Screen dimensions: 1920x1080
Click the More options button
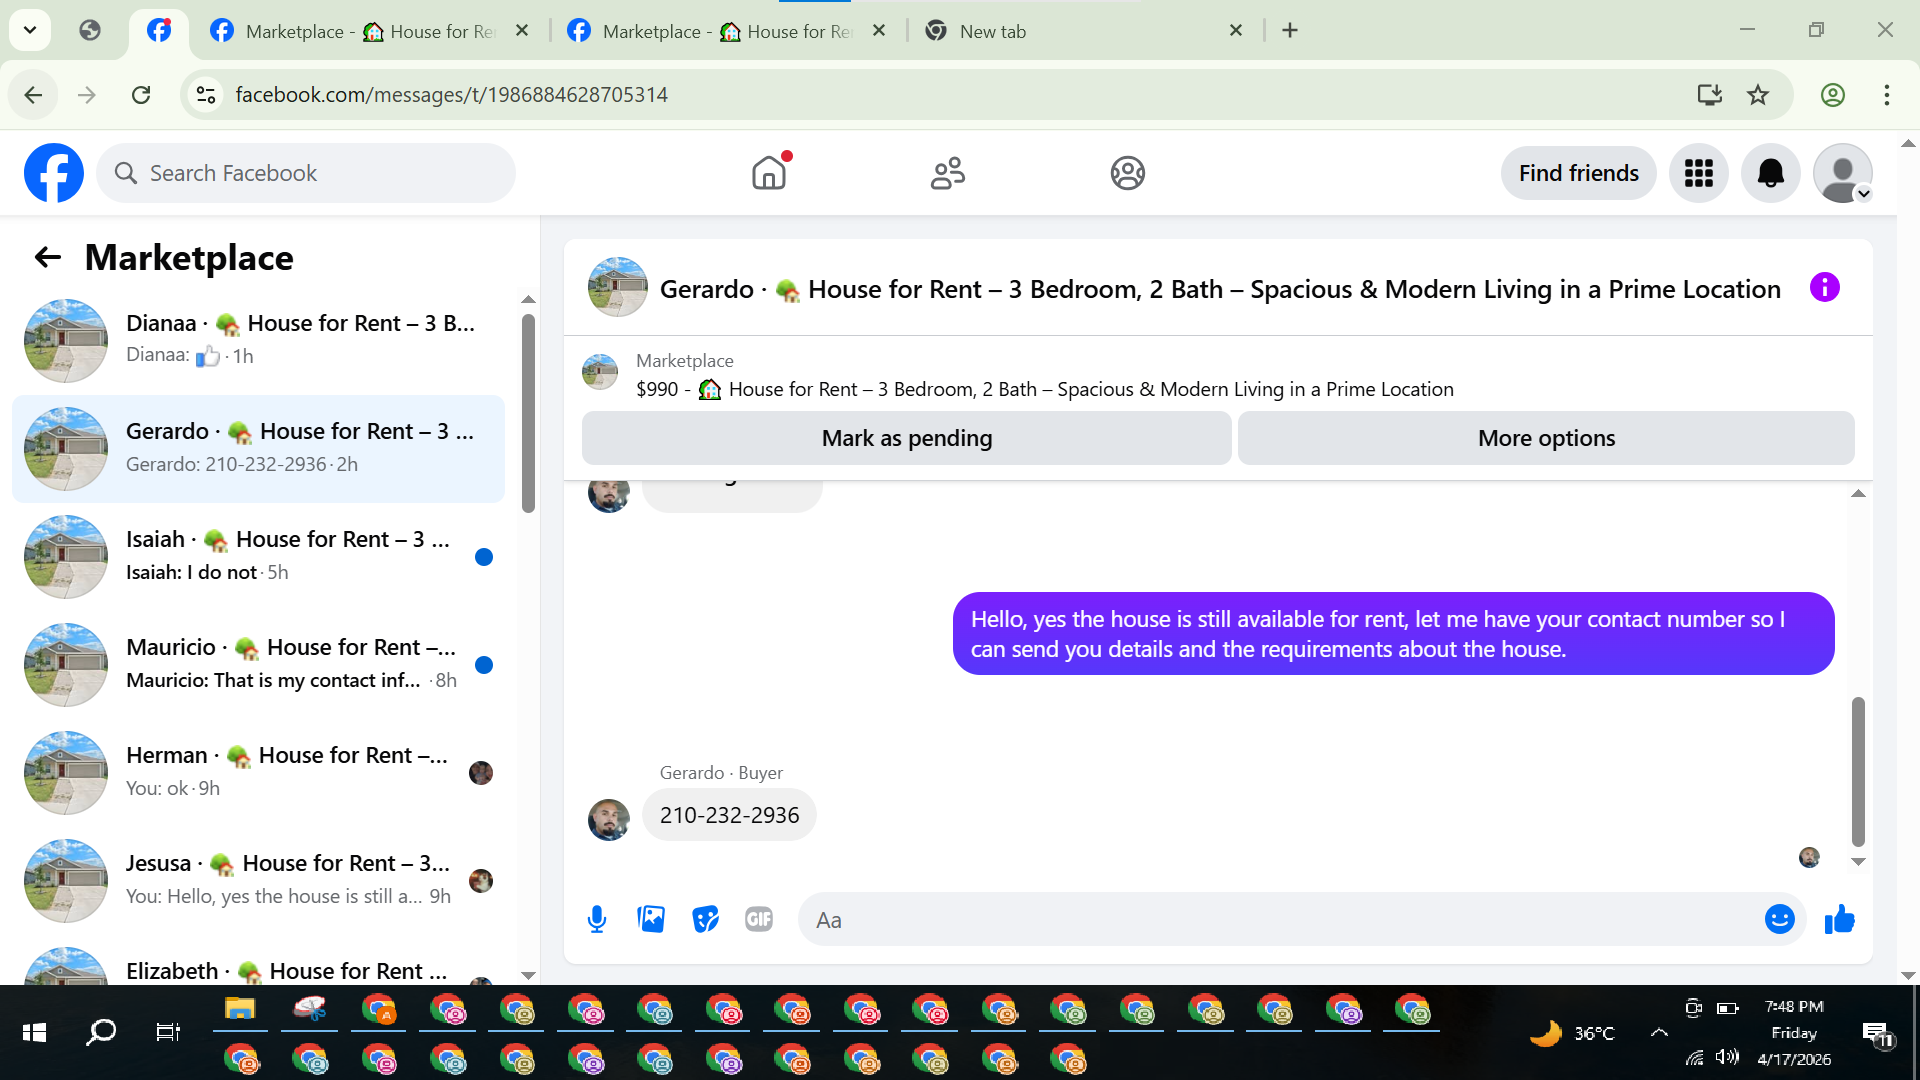click(1545, 438)
